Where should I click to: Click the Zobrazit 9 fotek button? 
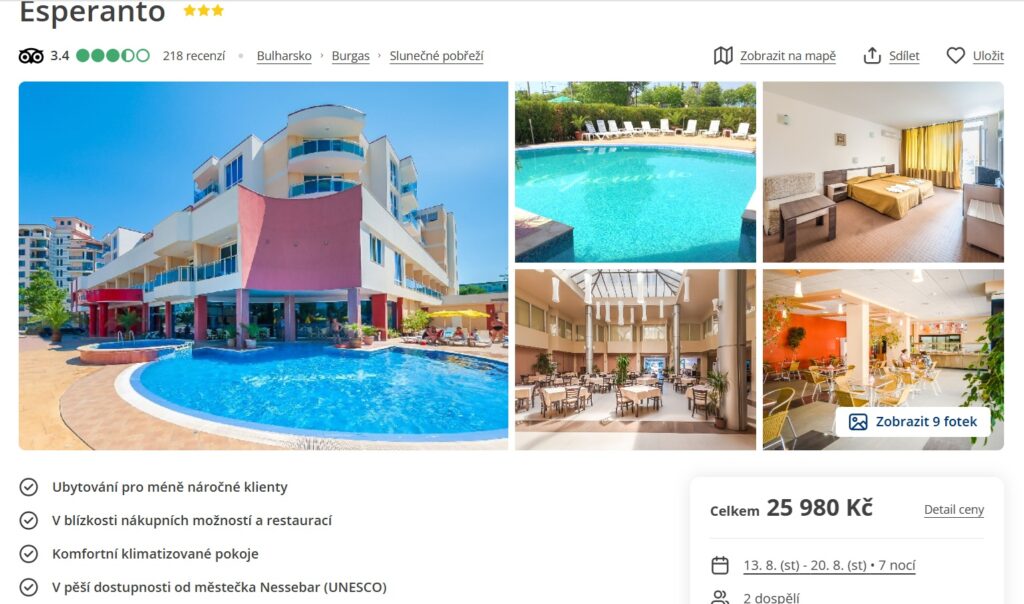point(913,422)
